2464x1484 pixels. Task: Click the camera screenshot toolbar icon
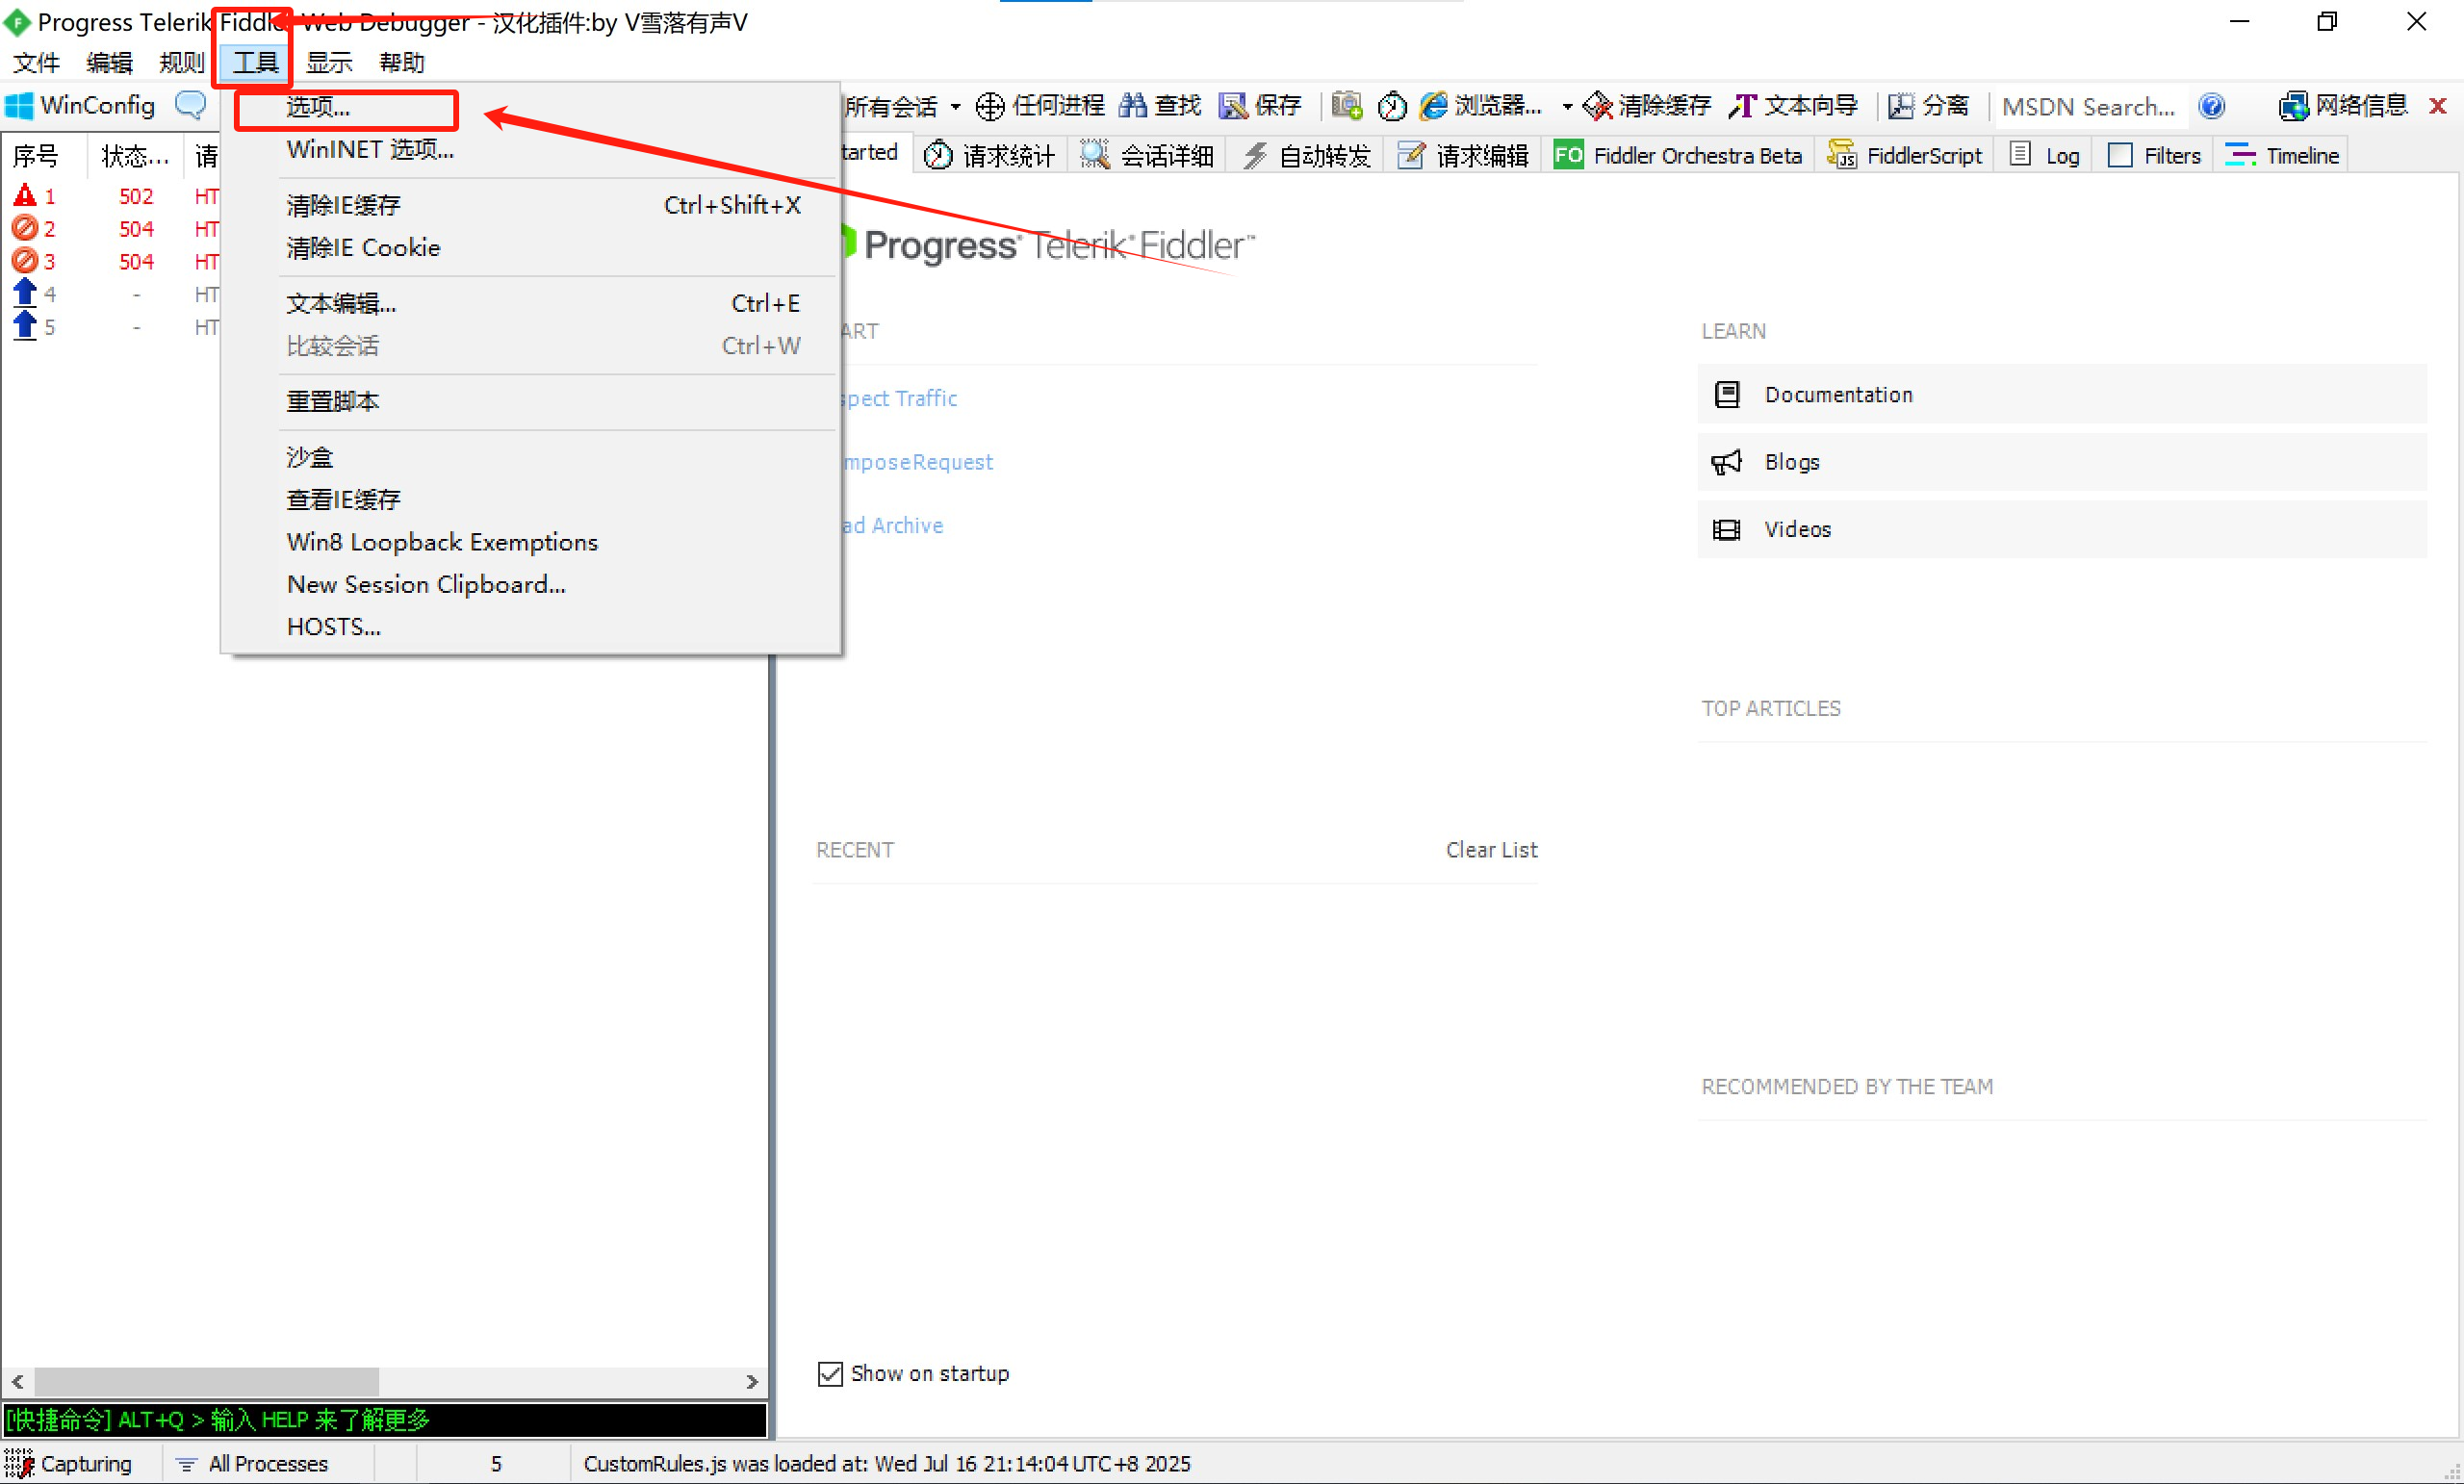click(1347, 106)
